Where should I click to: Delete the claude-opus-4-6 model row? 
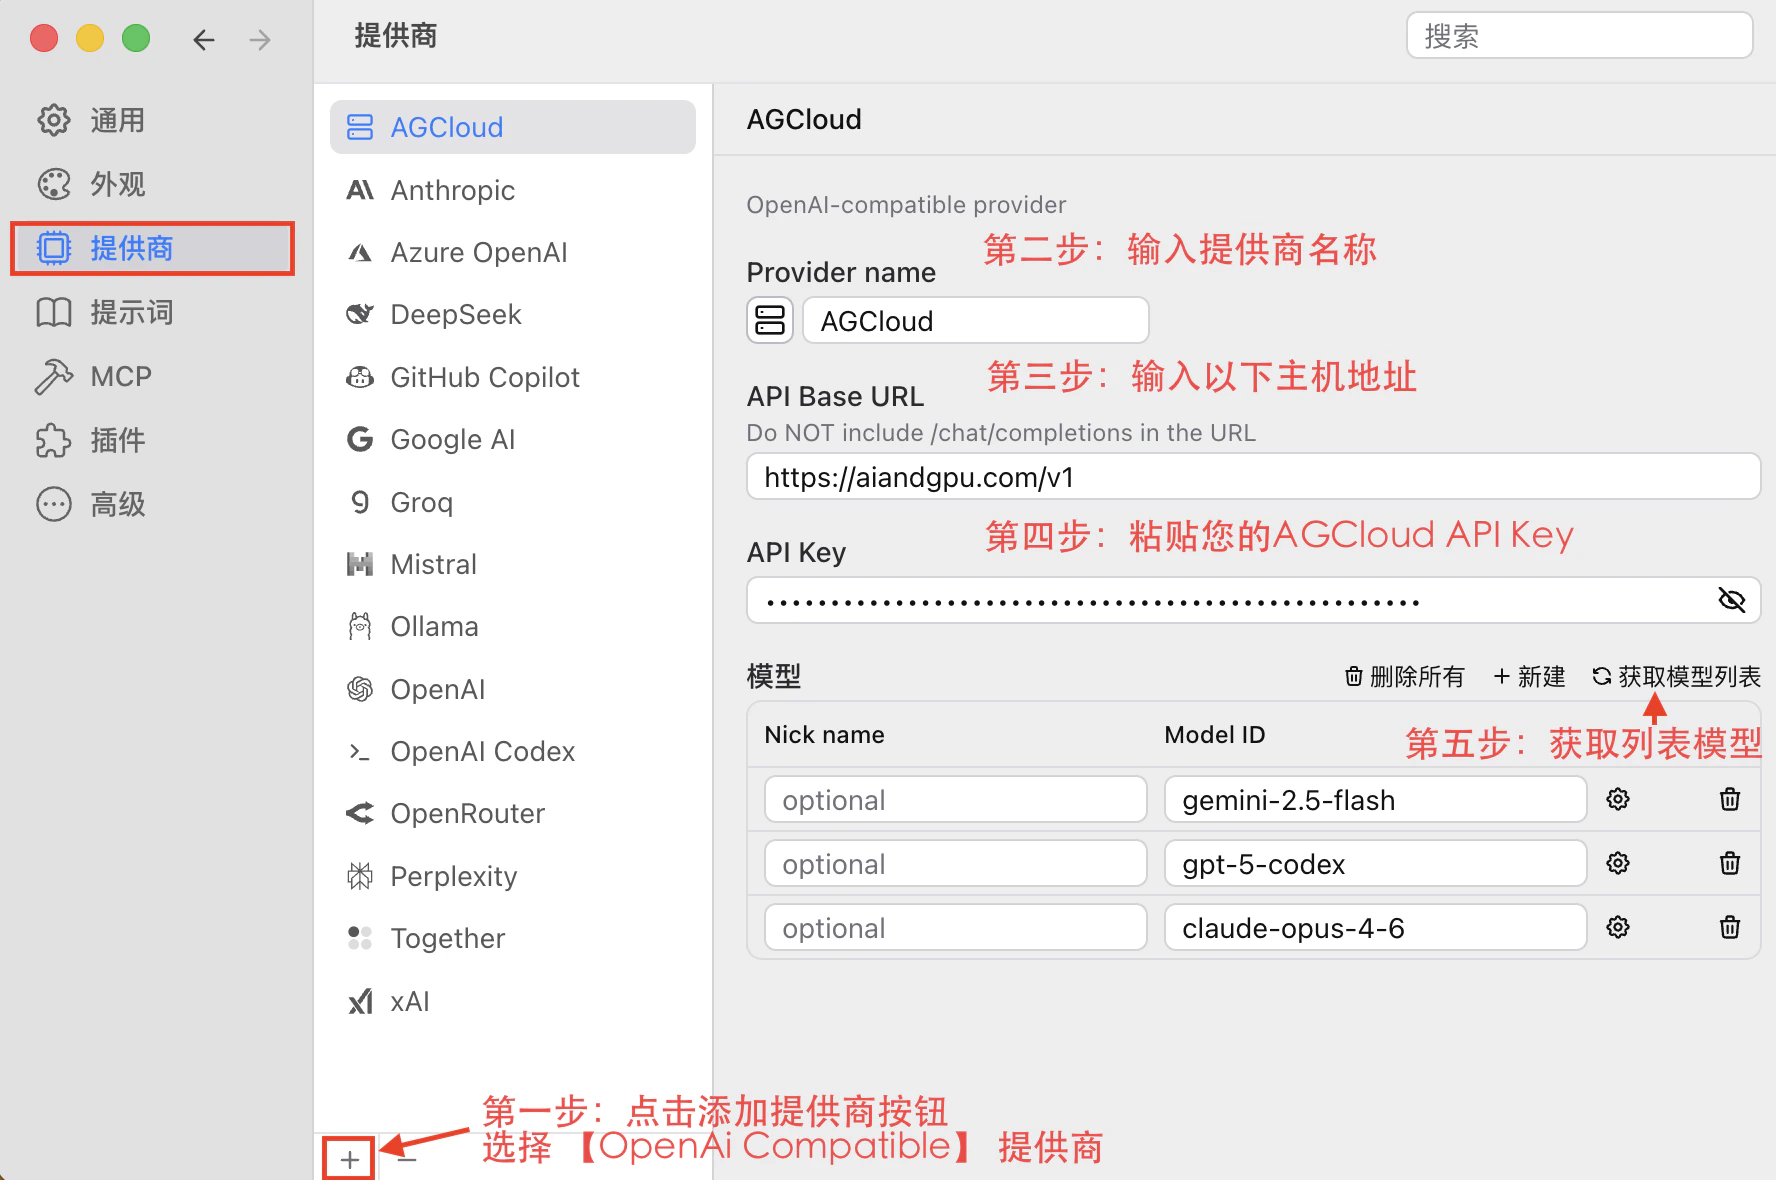coord(1730,927)
